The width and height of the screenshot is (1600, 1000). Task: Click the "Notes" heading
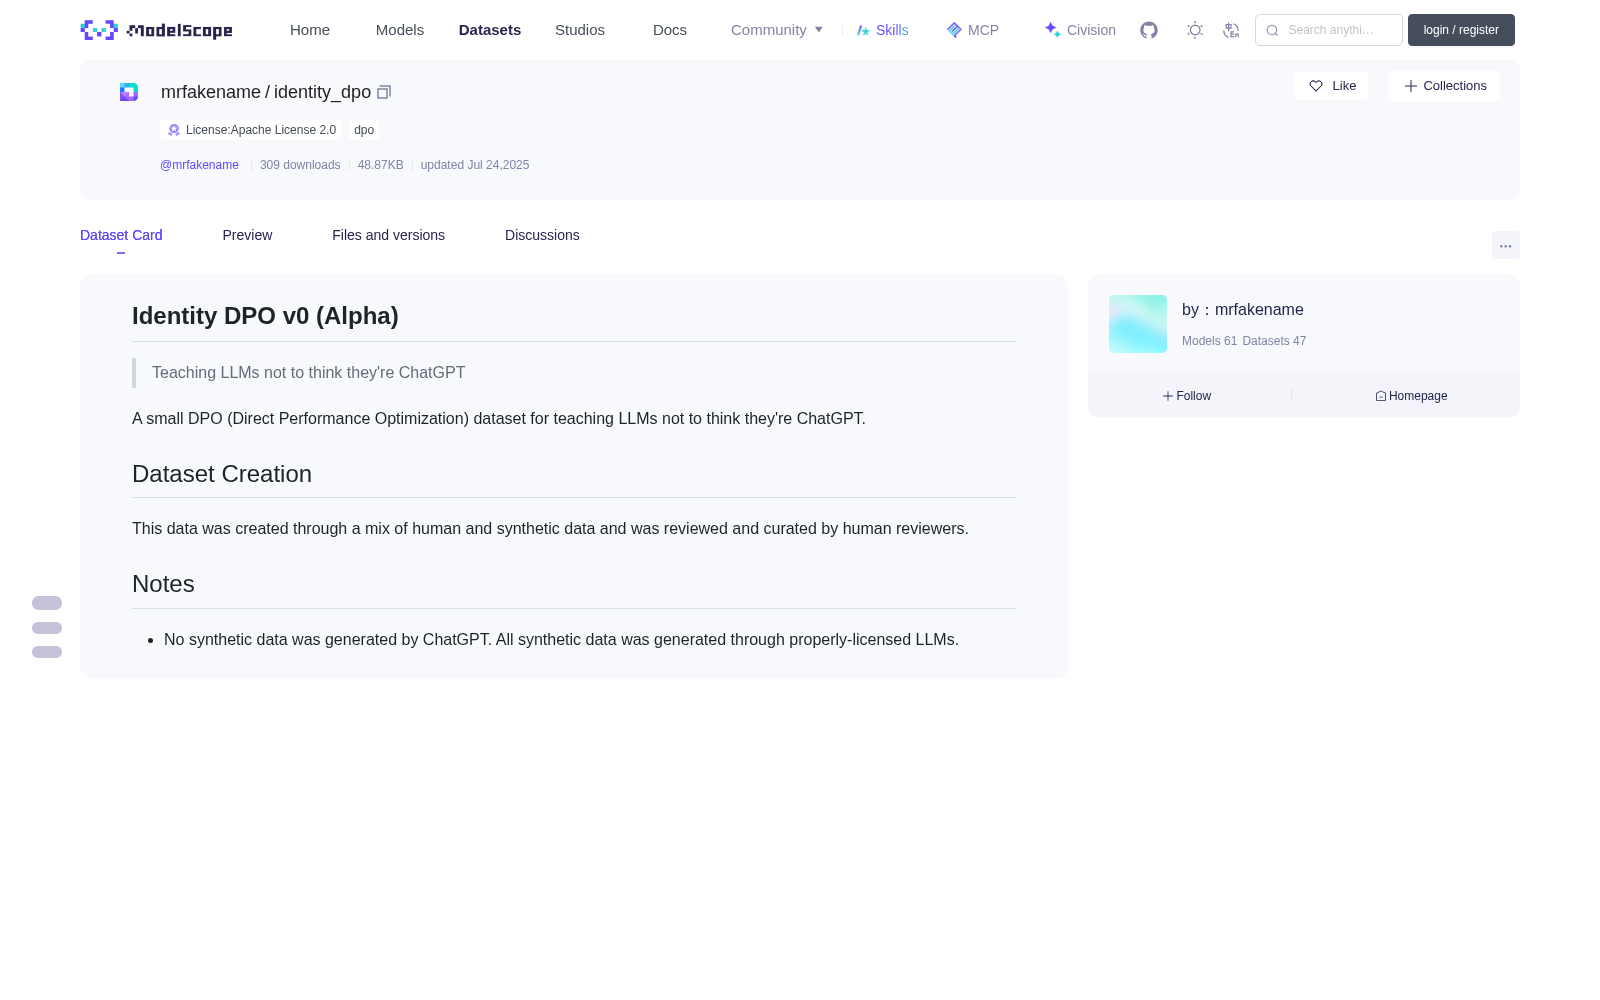tap(163, 584)
